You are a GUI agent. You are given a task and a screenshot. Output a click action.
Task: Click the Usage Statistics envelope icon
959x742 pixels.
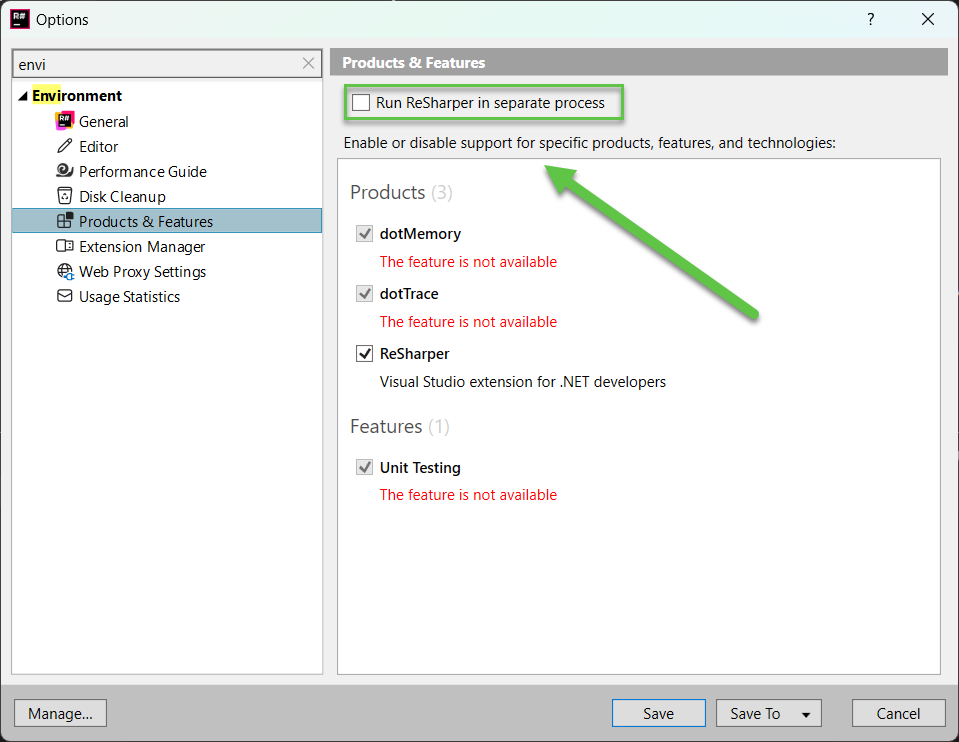point(65,296)
